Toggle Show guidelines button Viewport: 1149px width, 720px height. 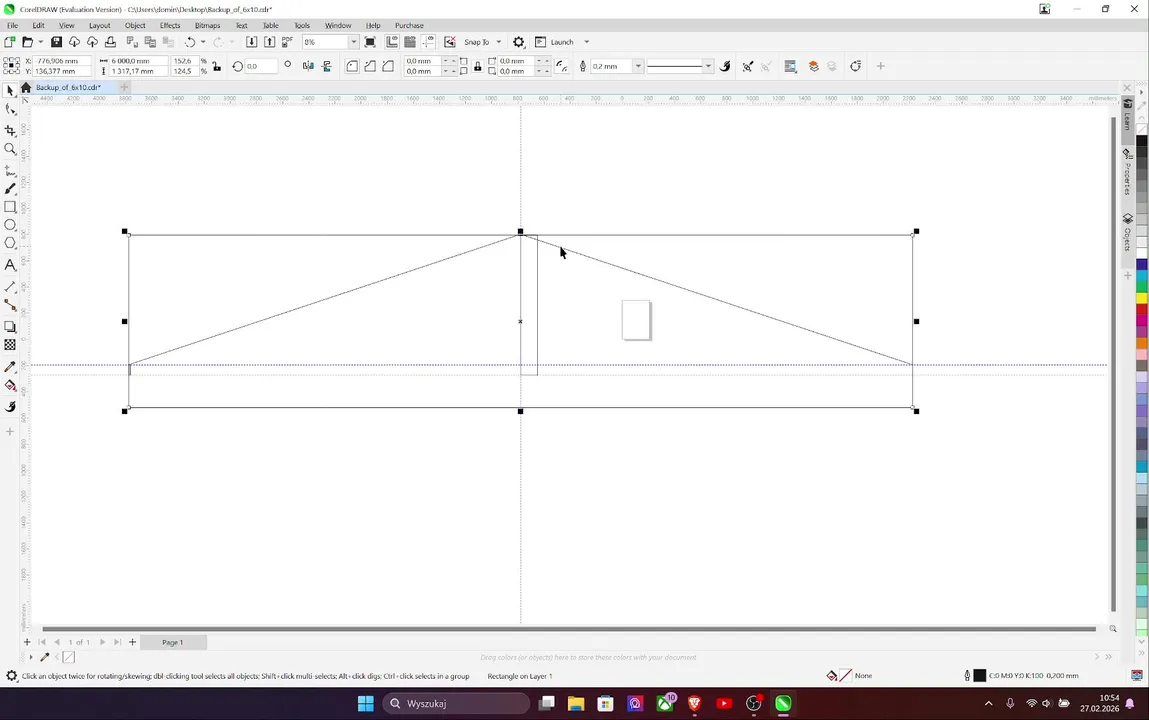(x=429, y=42)
